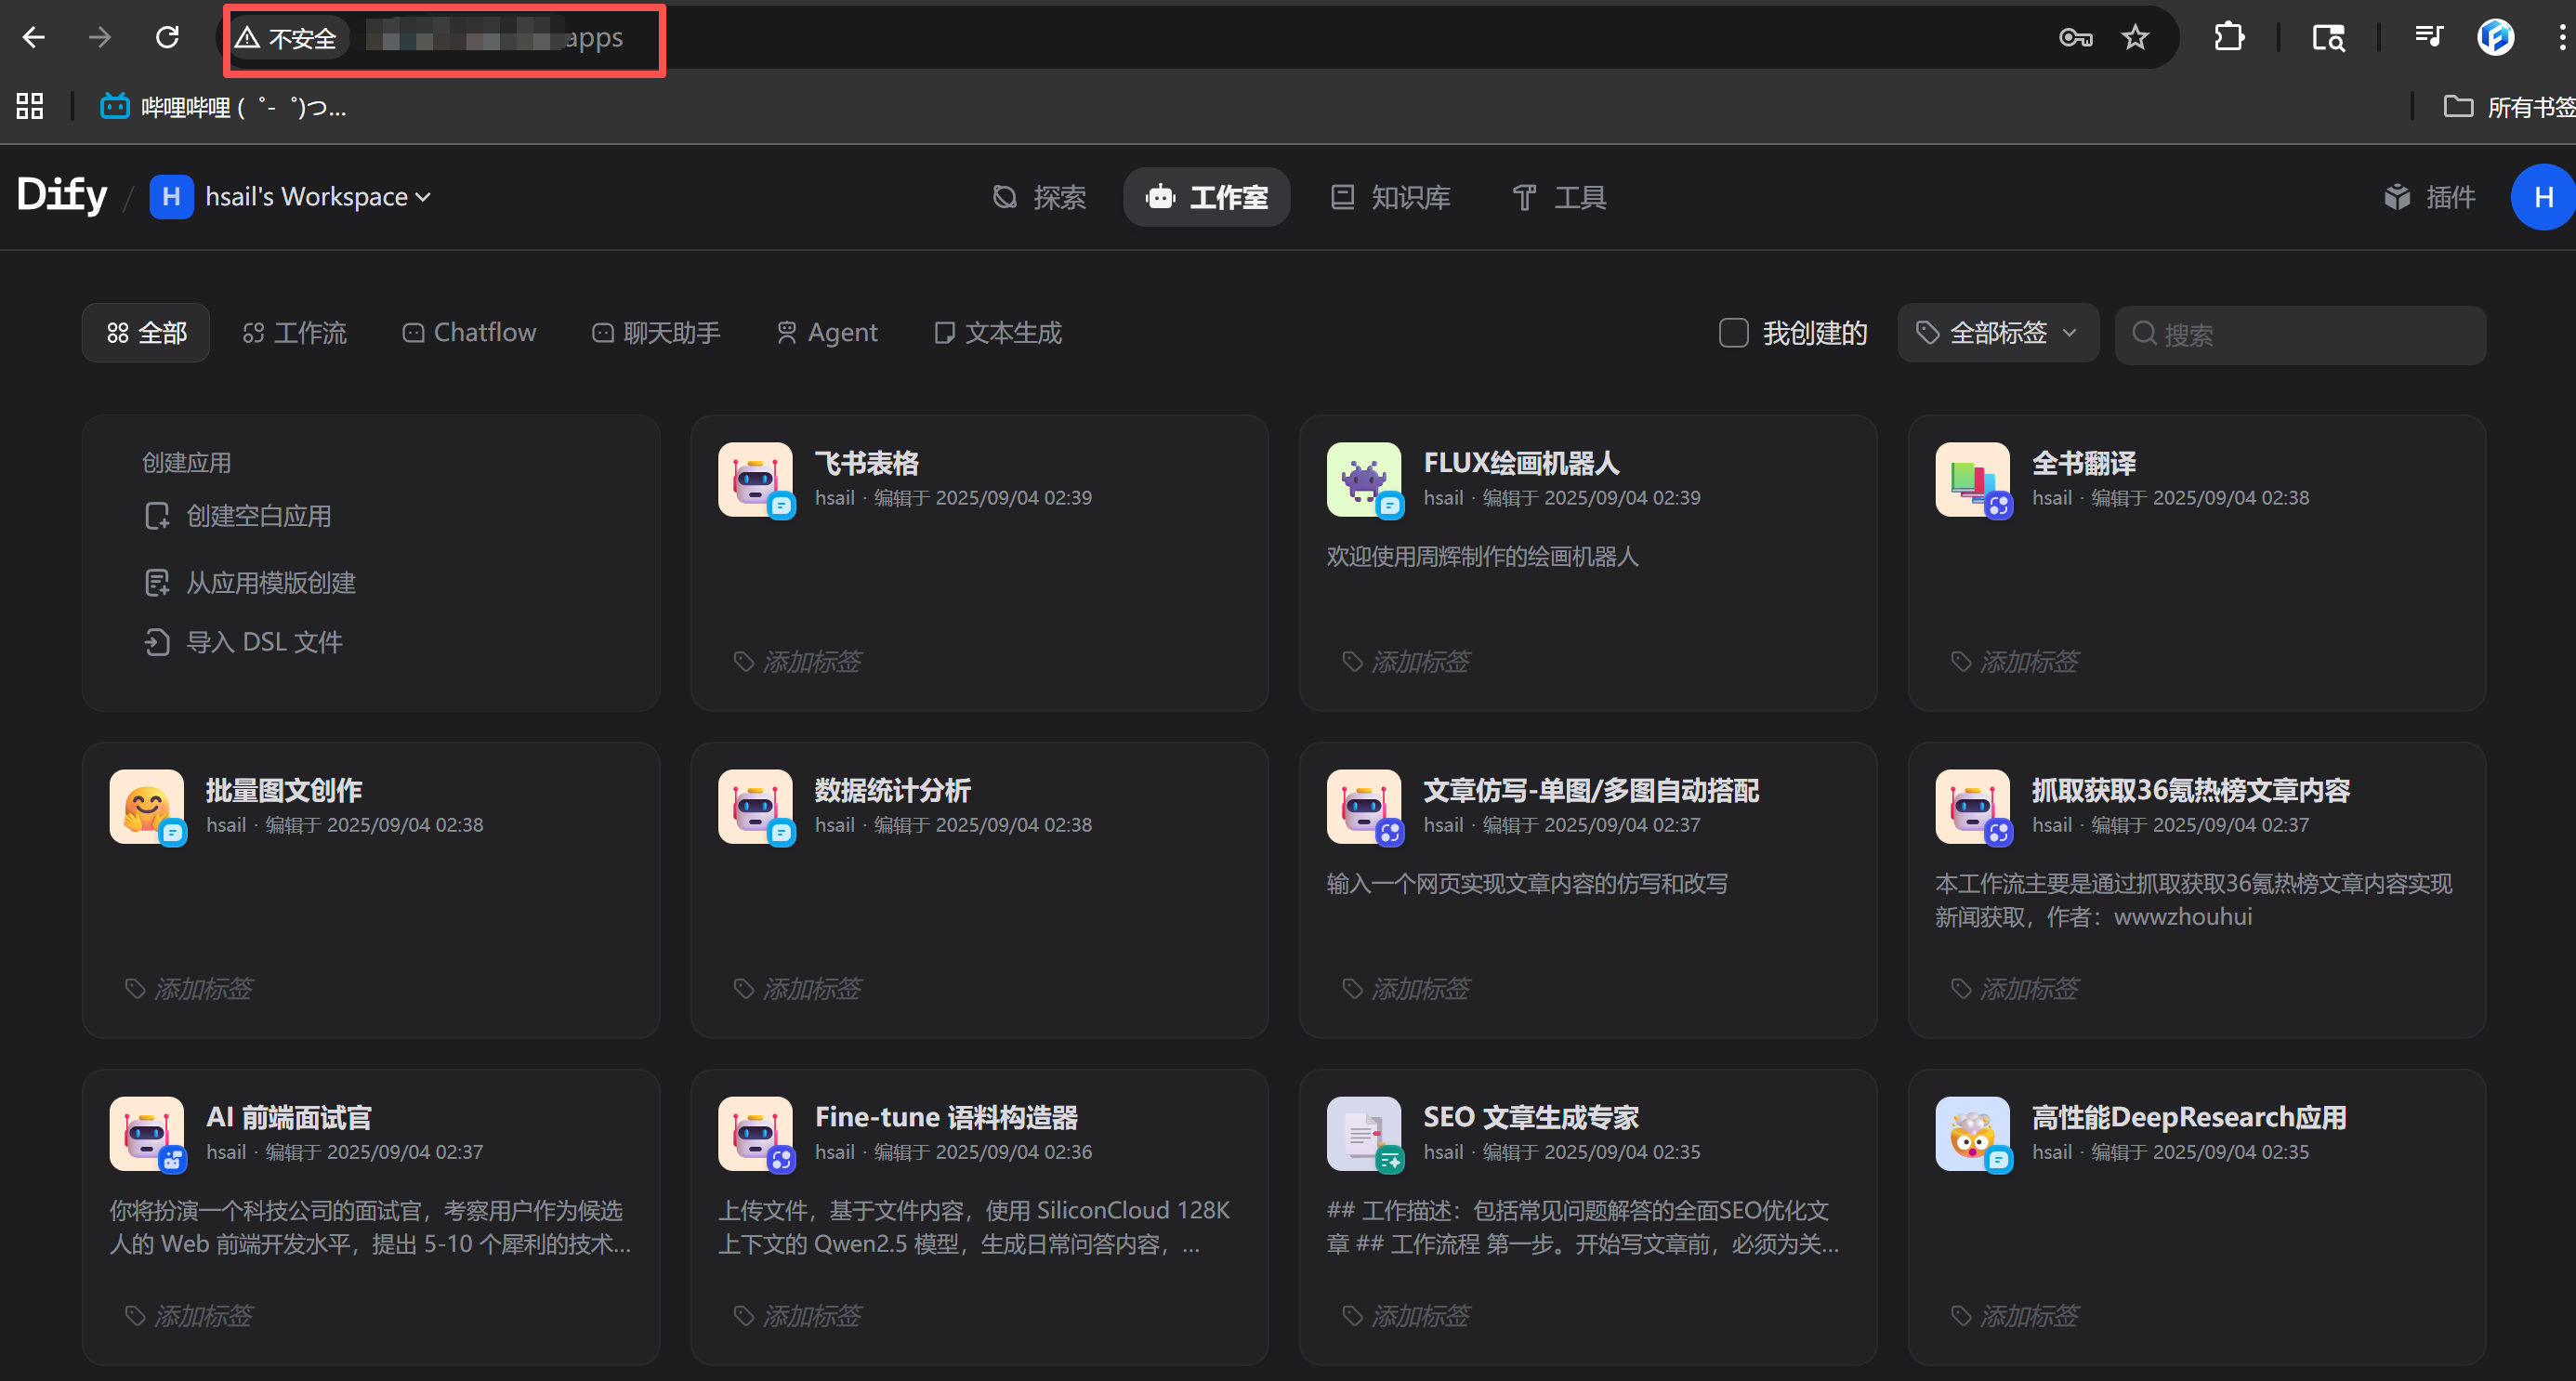
Task: Filter apps by Chatflow
Action: click(x=469, y=332)
